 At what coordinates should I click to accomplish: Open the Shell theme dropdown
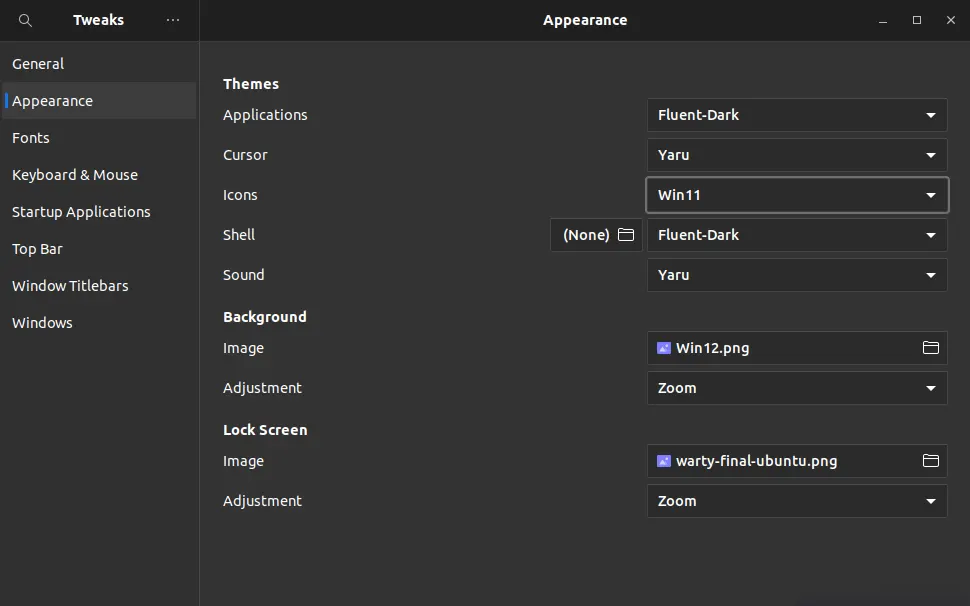tap(796, 234)
